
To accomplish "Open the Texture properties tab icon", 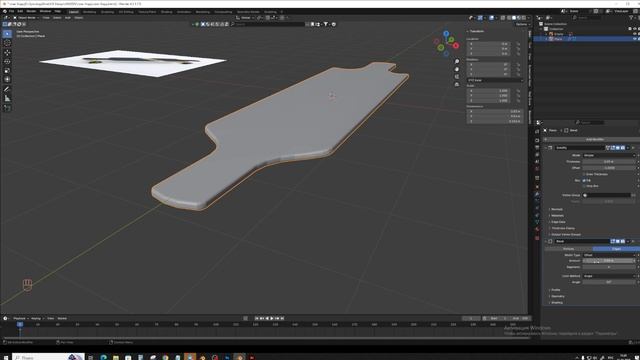I will coord(537,238).
